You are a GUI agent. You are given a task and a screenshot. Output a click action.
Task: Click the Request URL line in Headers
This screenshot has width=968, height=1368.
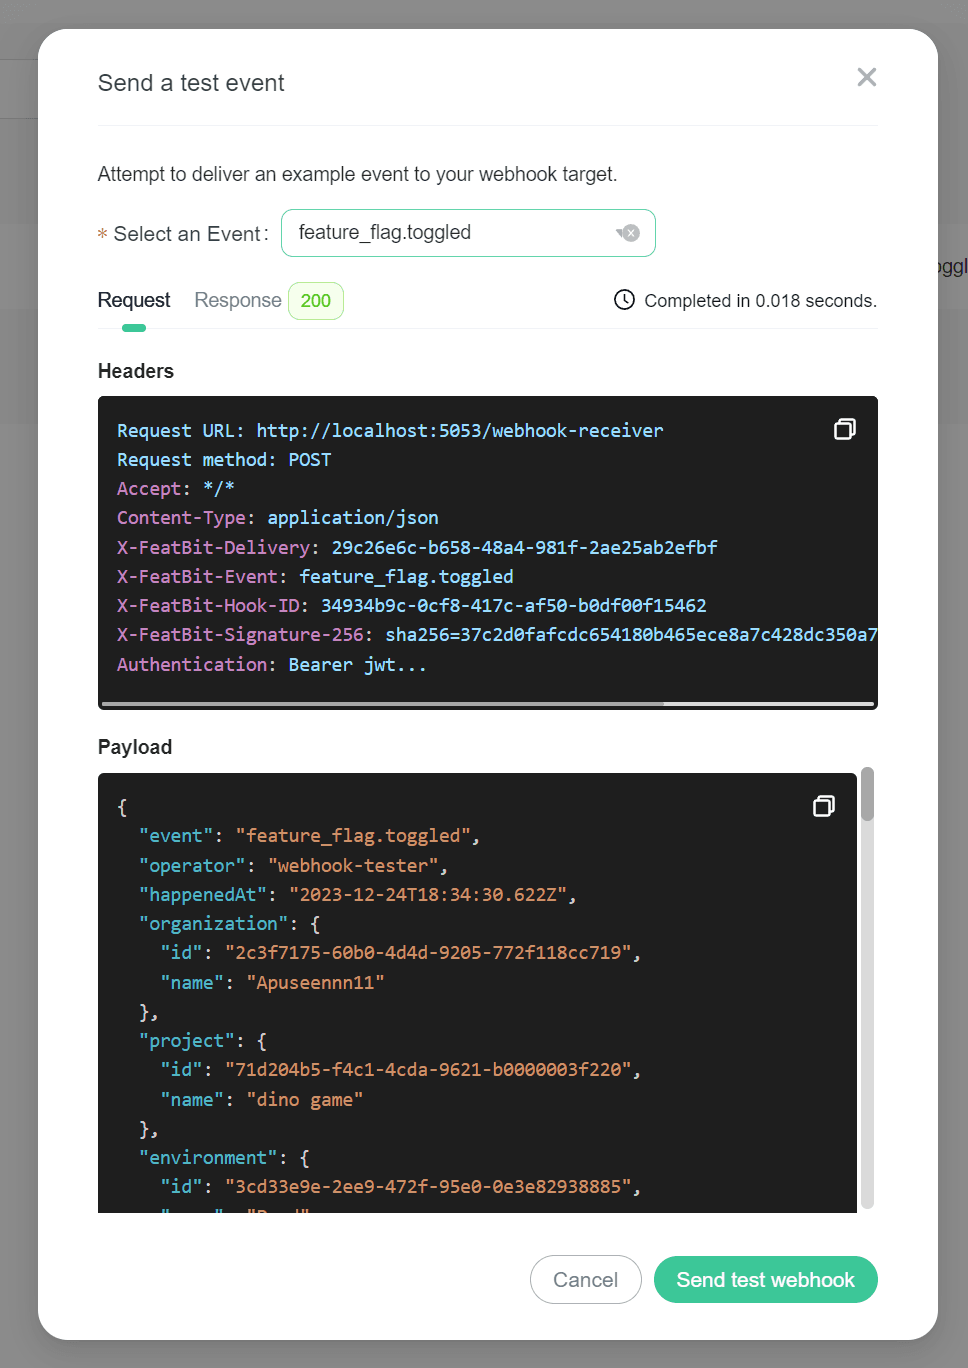pyautogui.click(x=389, y=431)
